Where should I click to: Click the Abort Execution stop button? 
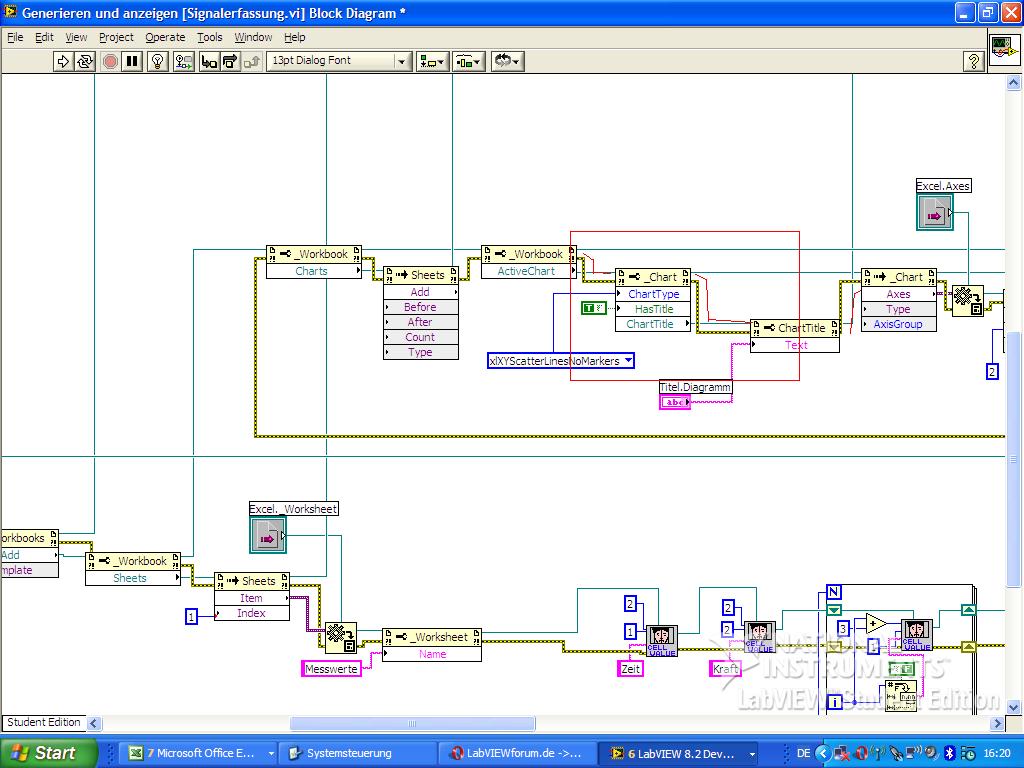(110, 61)
